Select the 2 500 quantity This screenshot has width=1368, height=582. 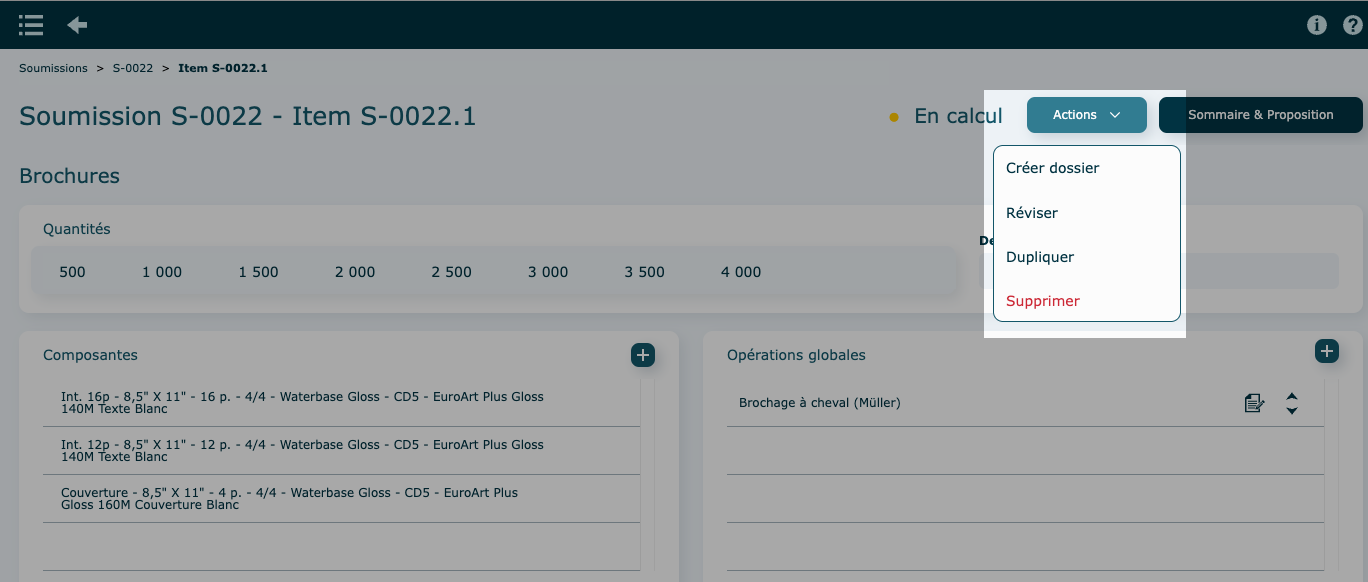451,272
